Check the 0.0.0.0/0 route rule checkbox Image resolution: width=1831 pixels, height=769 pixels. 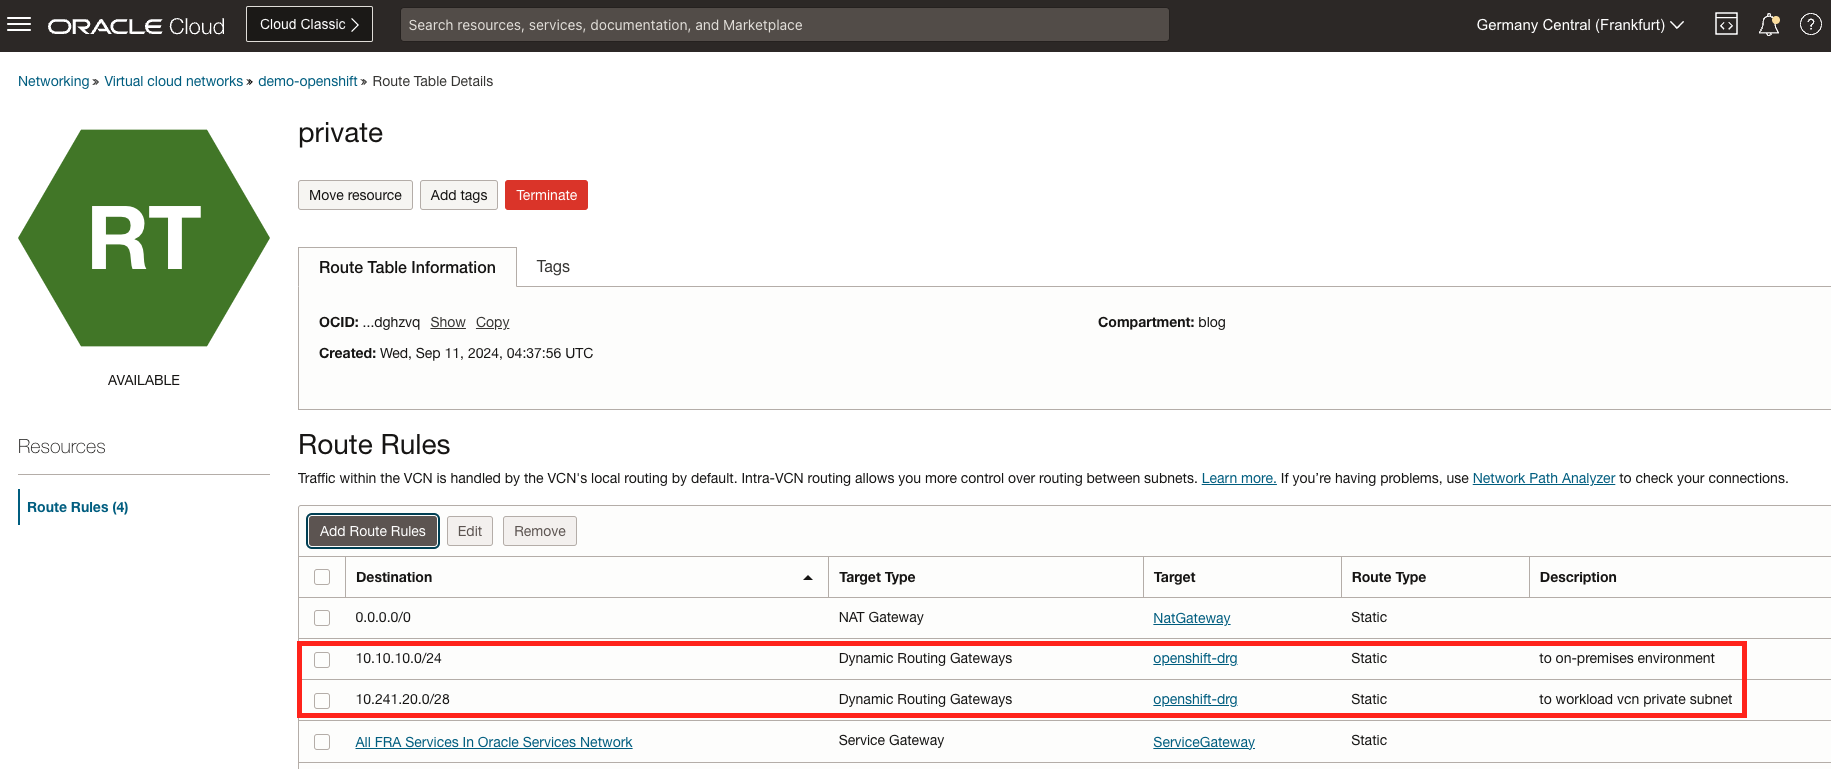(x=322, y=618)
